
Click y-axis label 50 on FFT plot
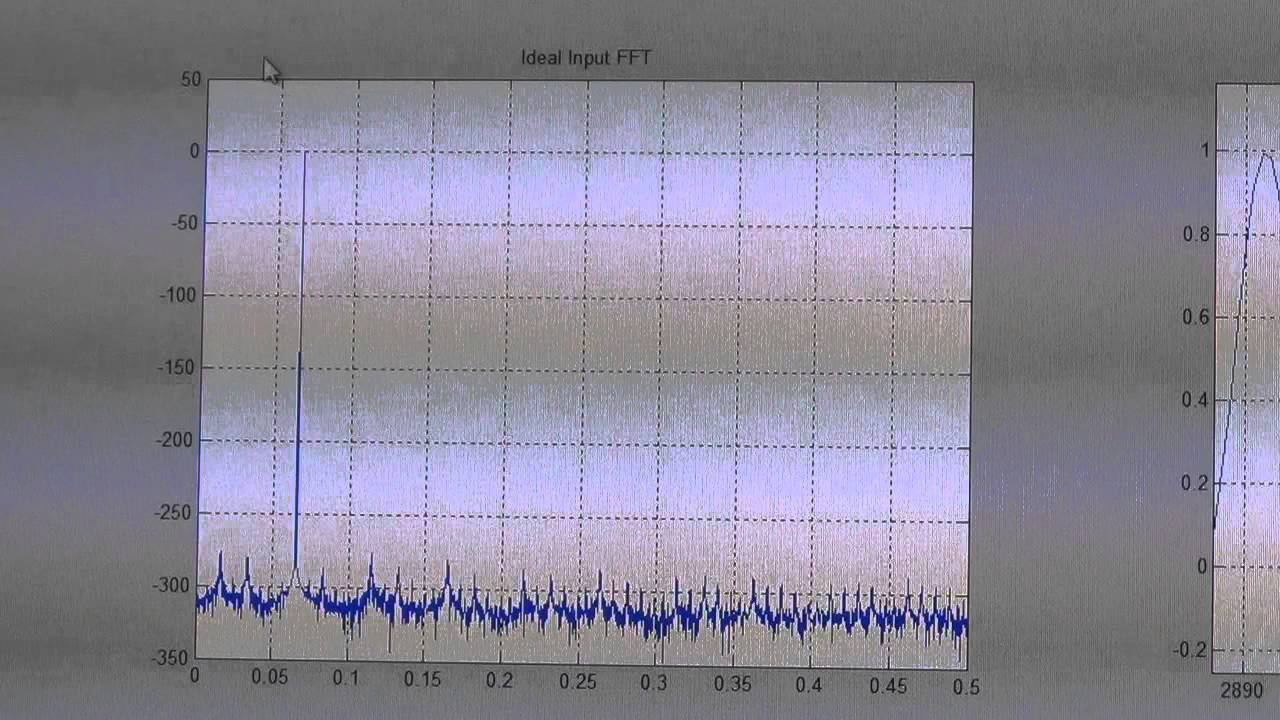[190, 79]
